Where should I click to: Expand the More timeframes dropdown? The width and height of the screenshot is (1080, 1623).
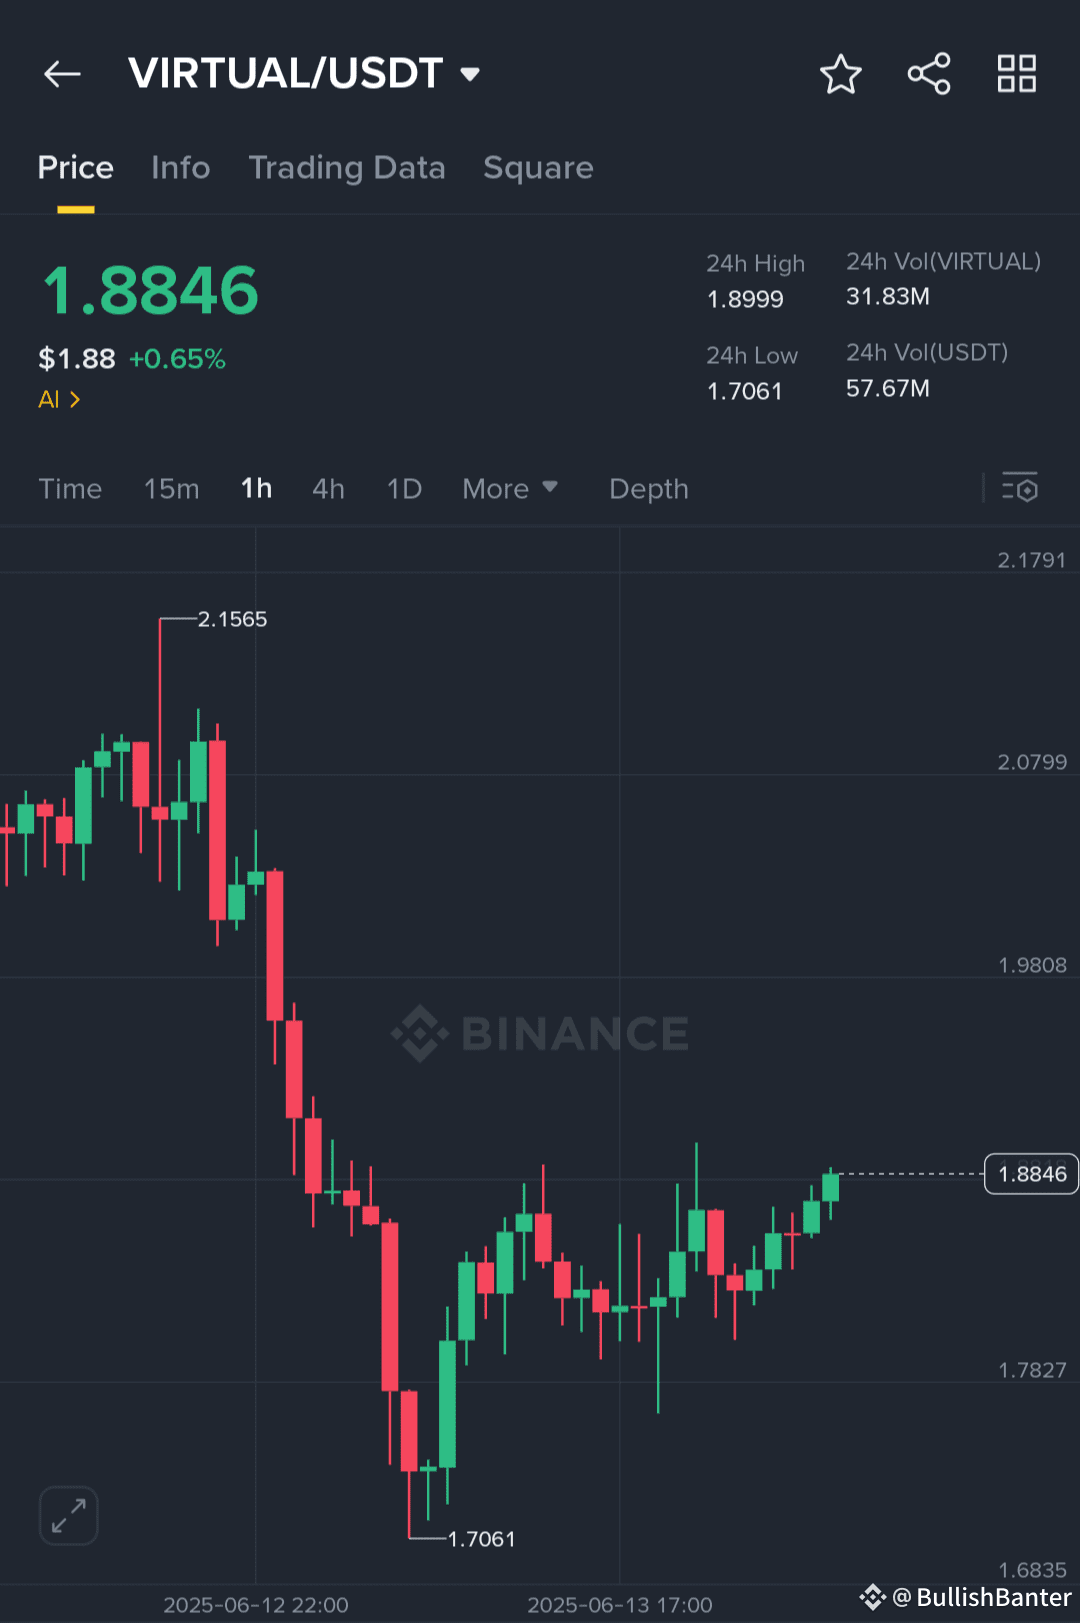click(x=510, y=489)
